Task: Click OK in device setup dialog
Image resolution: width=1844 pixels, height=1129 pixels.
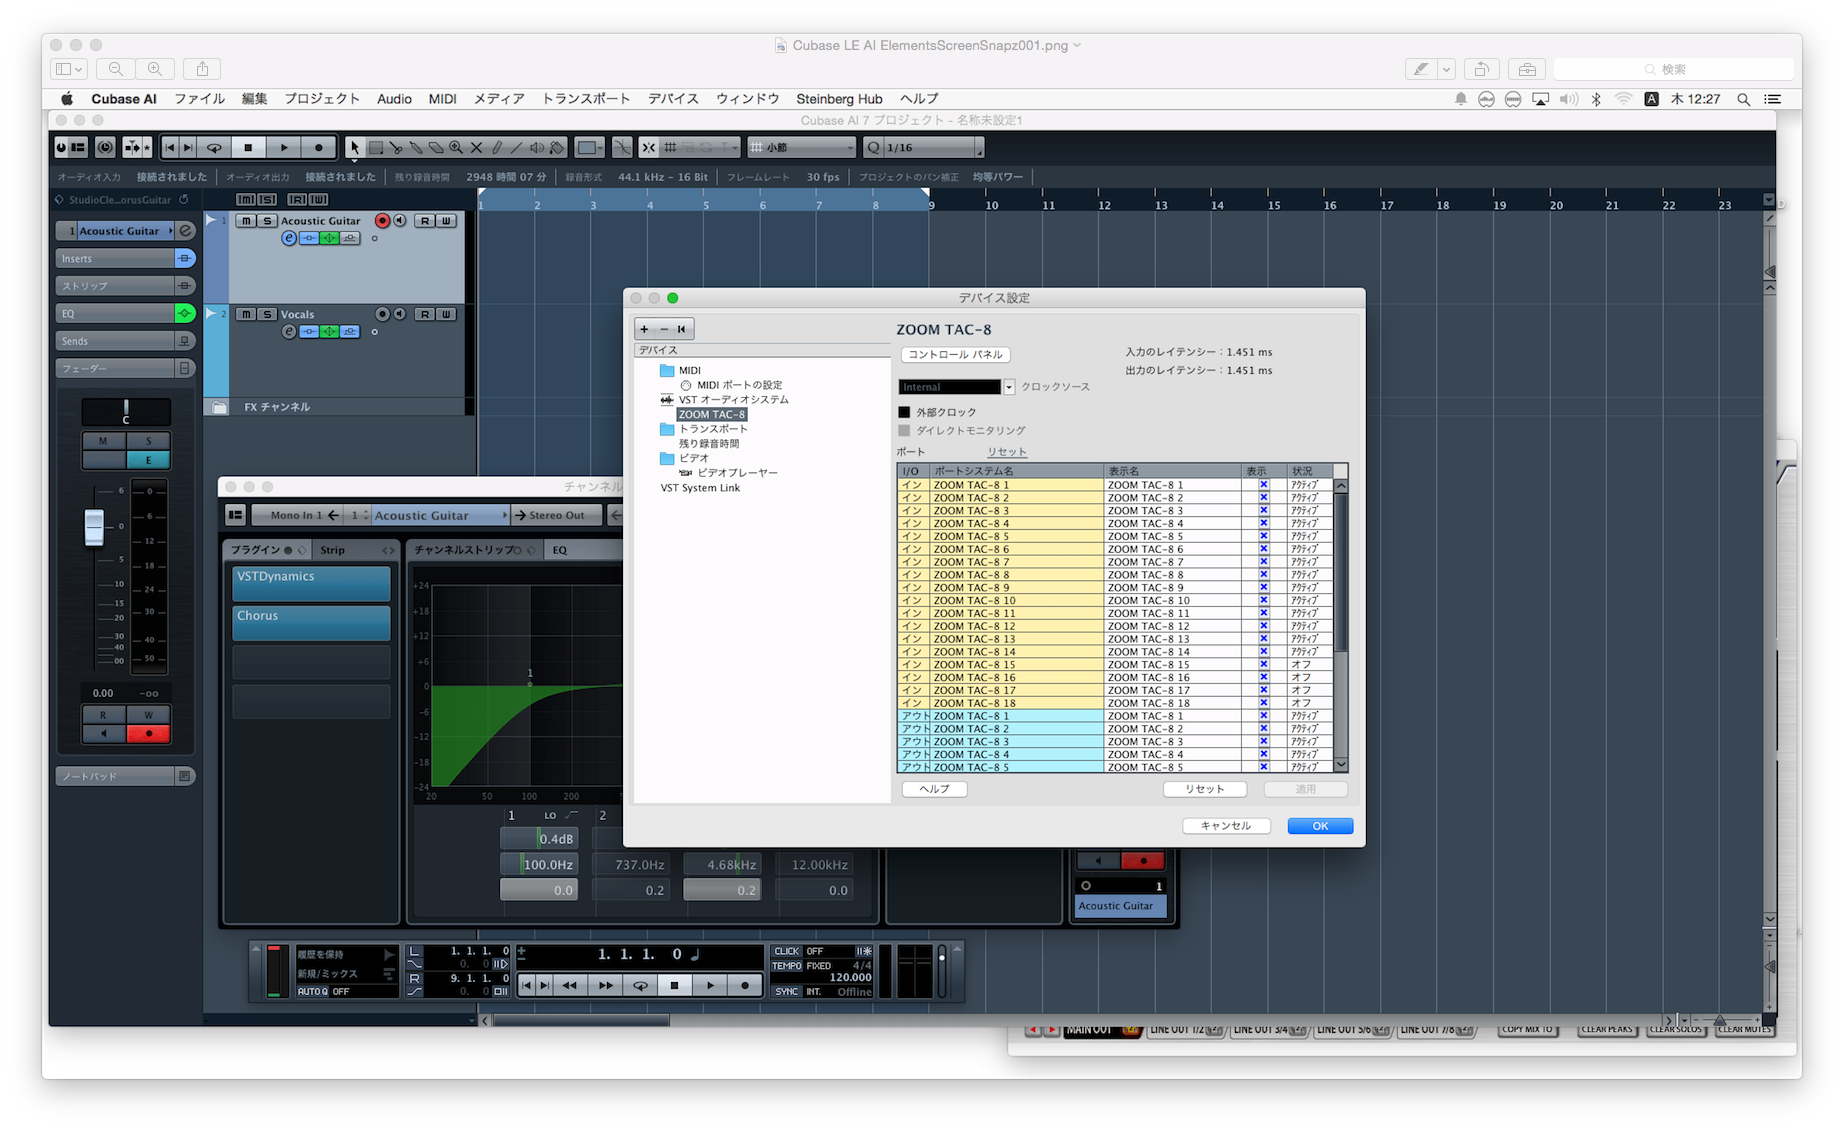Action: pyautogui.click(x=1320, y=826)
